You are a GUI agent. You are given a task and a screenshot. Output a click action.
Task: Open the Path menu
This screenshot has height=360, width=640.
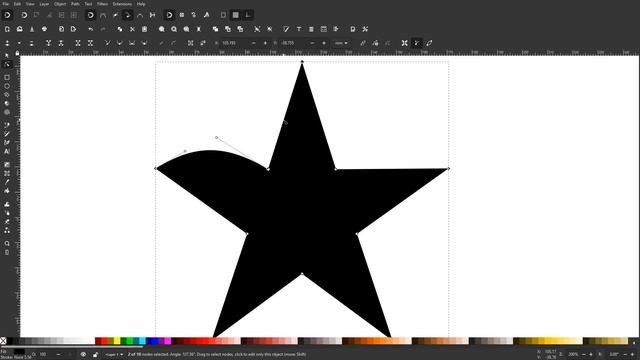click(76, 4)
